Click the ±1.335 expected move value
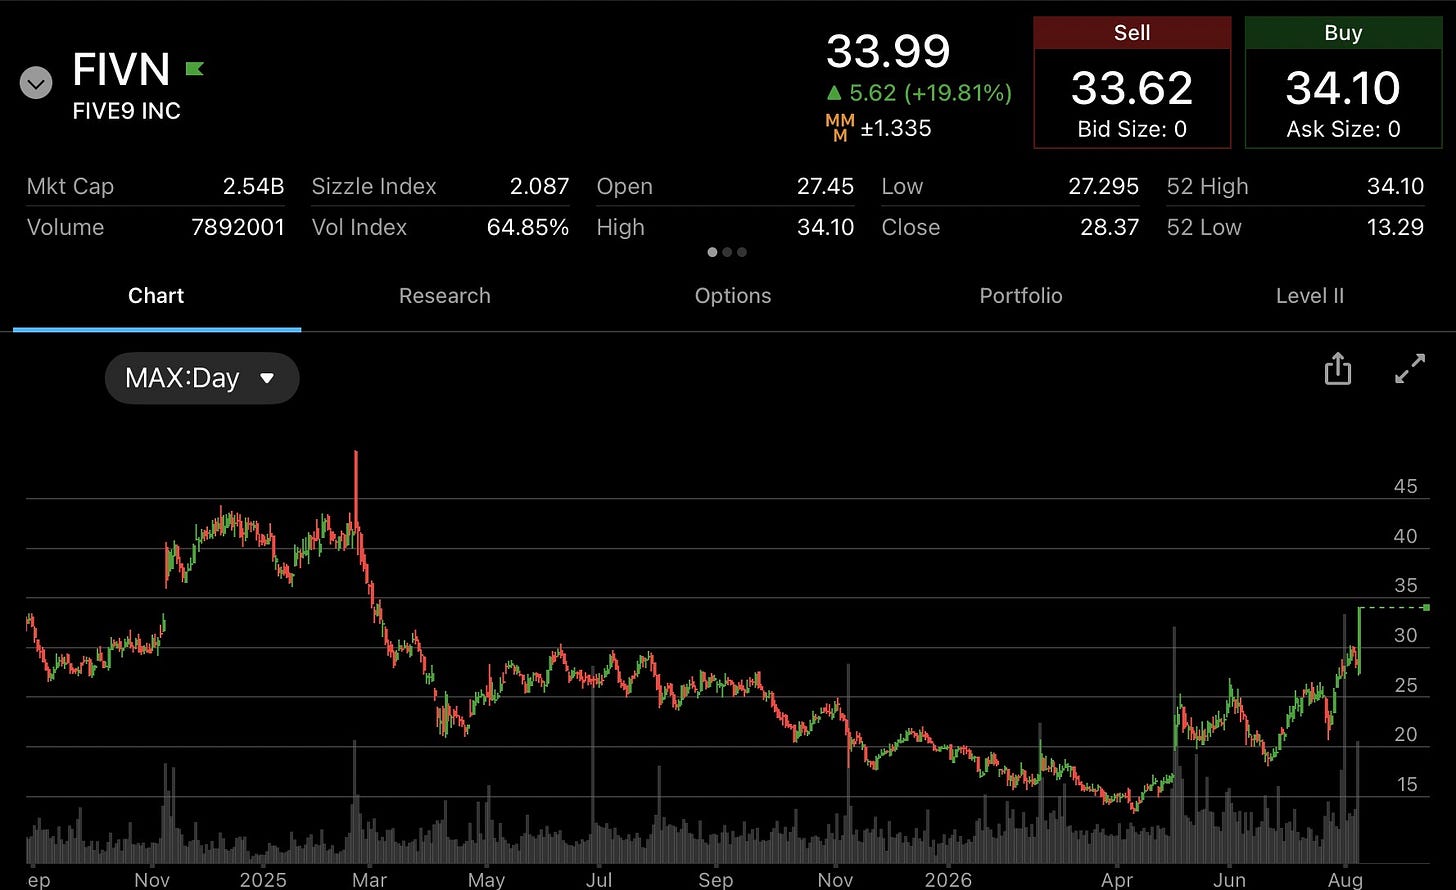The image size is (1456, 890). point(896,128)
